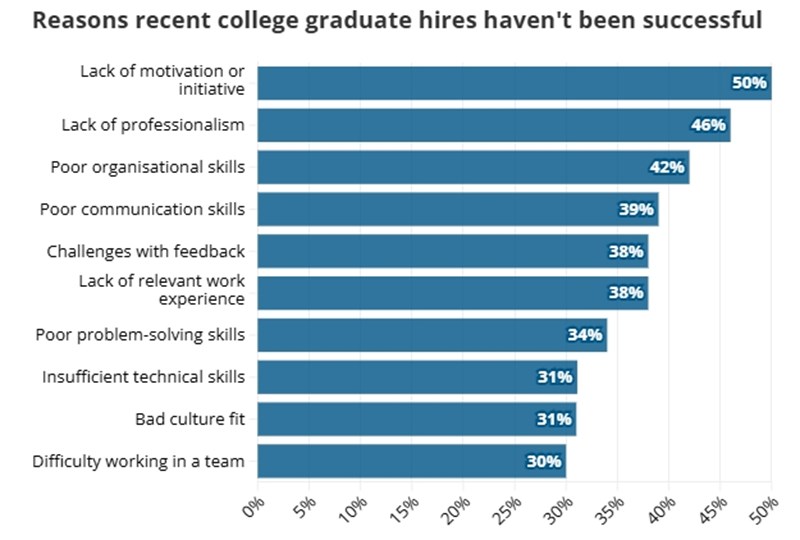Select the 30% value label inside bottom bar
The width and height of the screenshot is (800, 540).
click(544, 461)
